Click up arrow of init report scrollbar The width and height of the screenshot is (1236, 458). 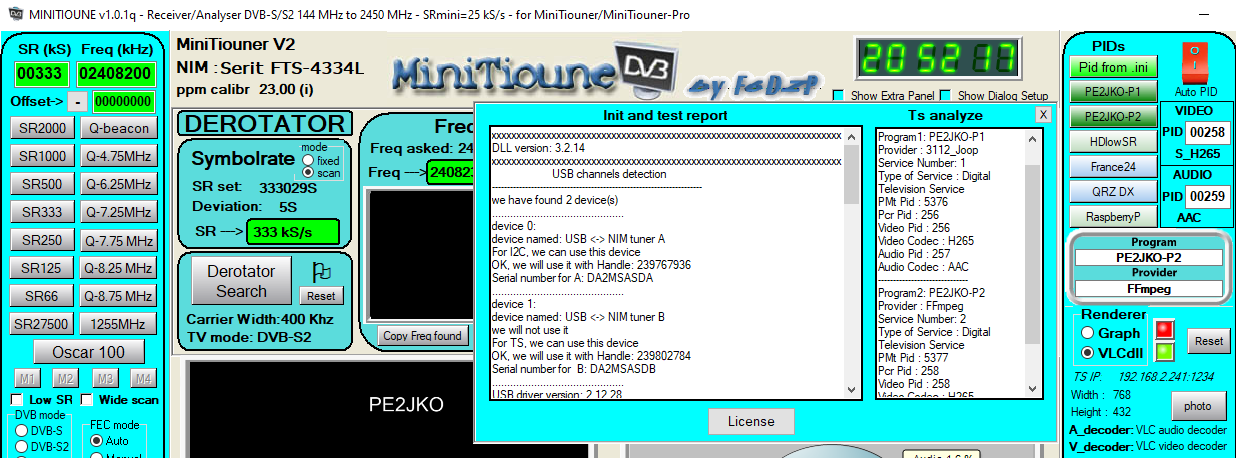point(852,135)
